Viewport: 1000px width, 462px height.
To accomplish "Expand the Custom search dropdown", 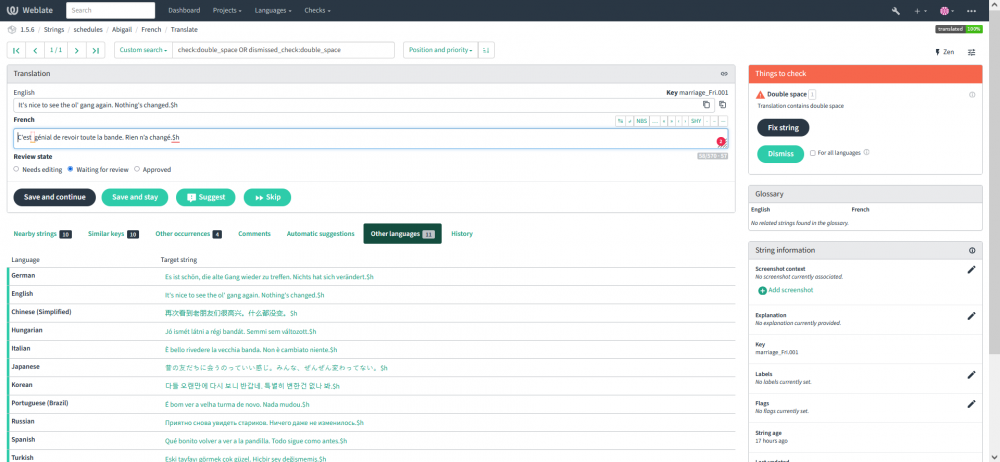I will tap(143, 50).
